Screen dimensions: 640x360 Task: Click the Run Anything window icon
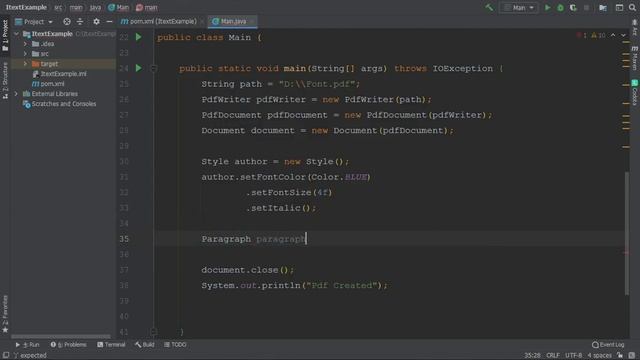coord(619,7)
